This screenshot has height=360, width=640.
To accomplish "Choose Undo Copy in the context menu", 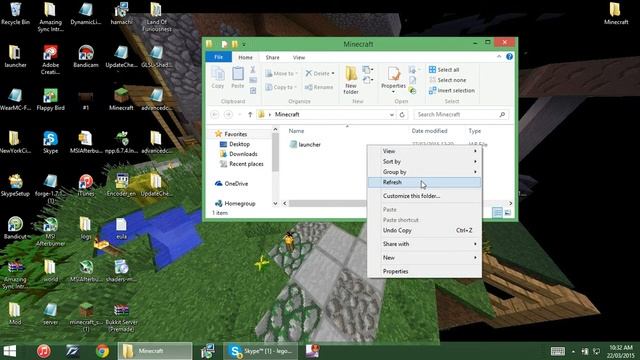I will click(424, 230).
